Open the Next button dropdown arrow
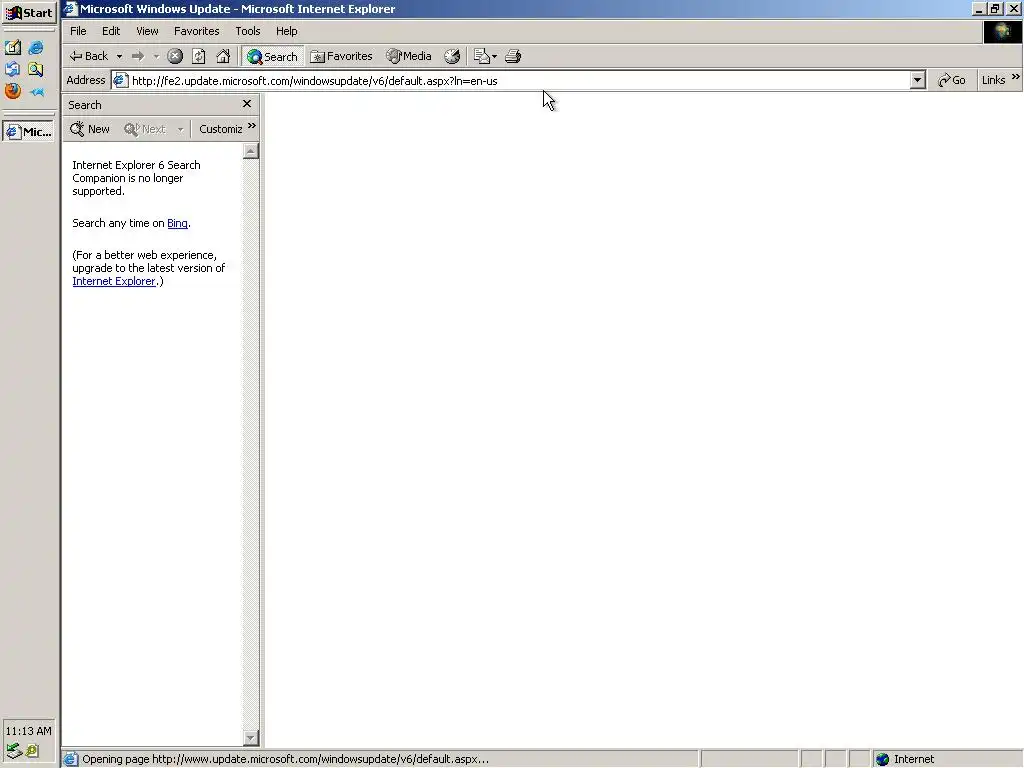This screenshot has height=768, width=1024. click(180, 129)
